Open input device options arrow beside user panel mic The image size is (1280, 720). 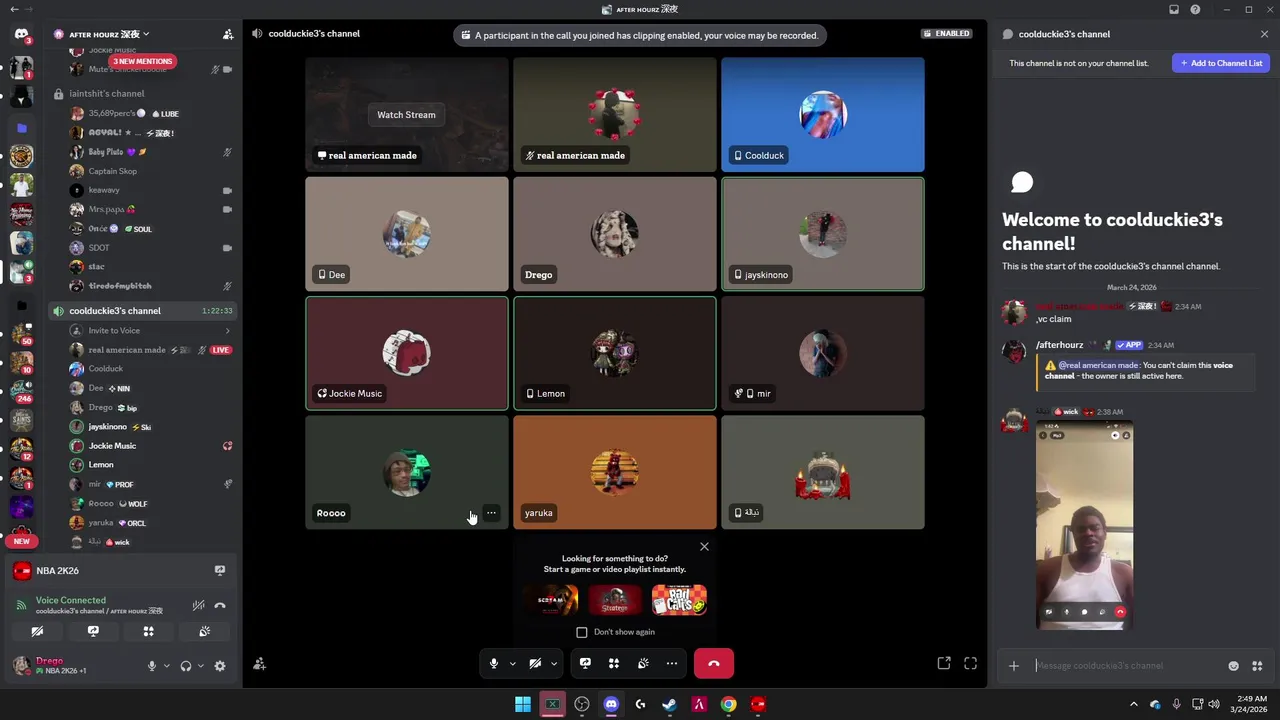point(166,666)
